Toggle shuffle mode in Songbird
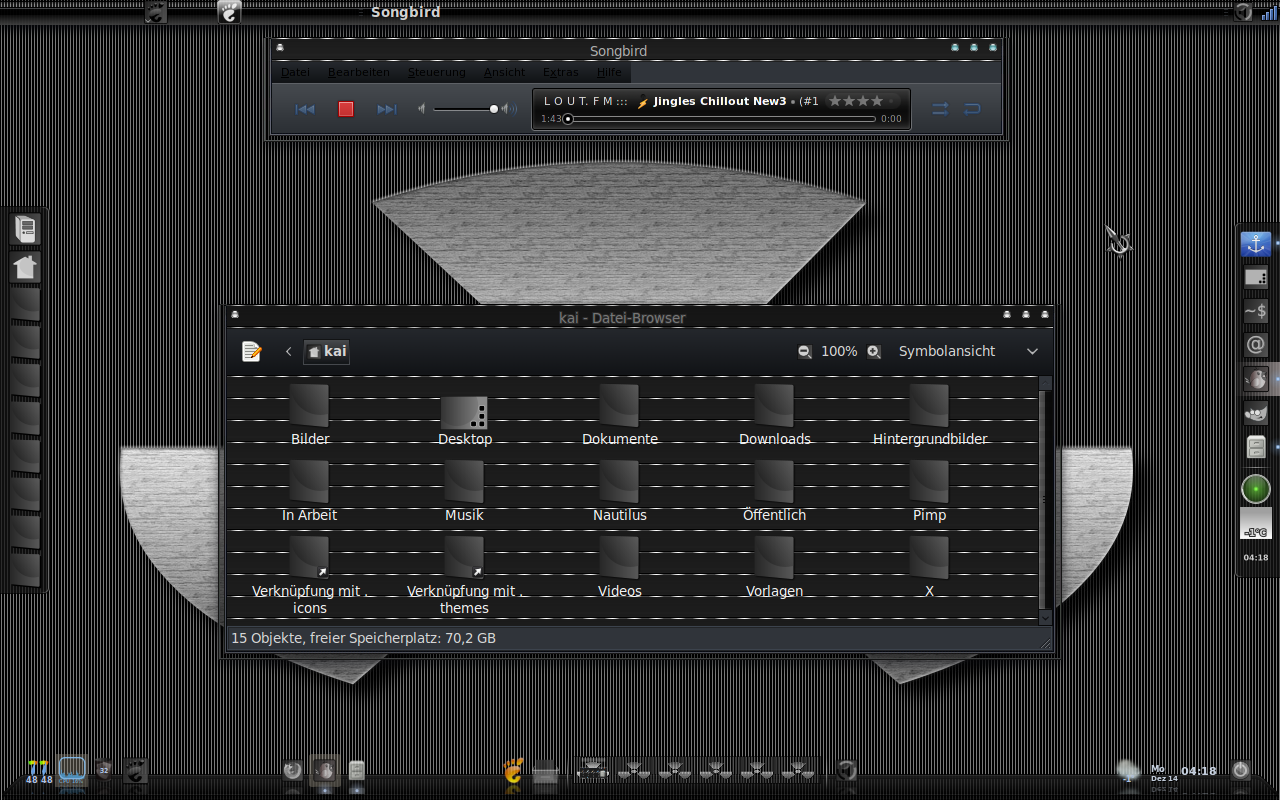This screenshot has height=800, width=1280. point(940,109)
